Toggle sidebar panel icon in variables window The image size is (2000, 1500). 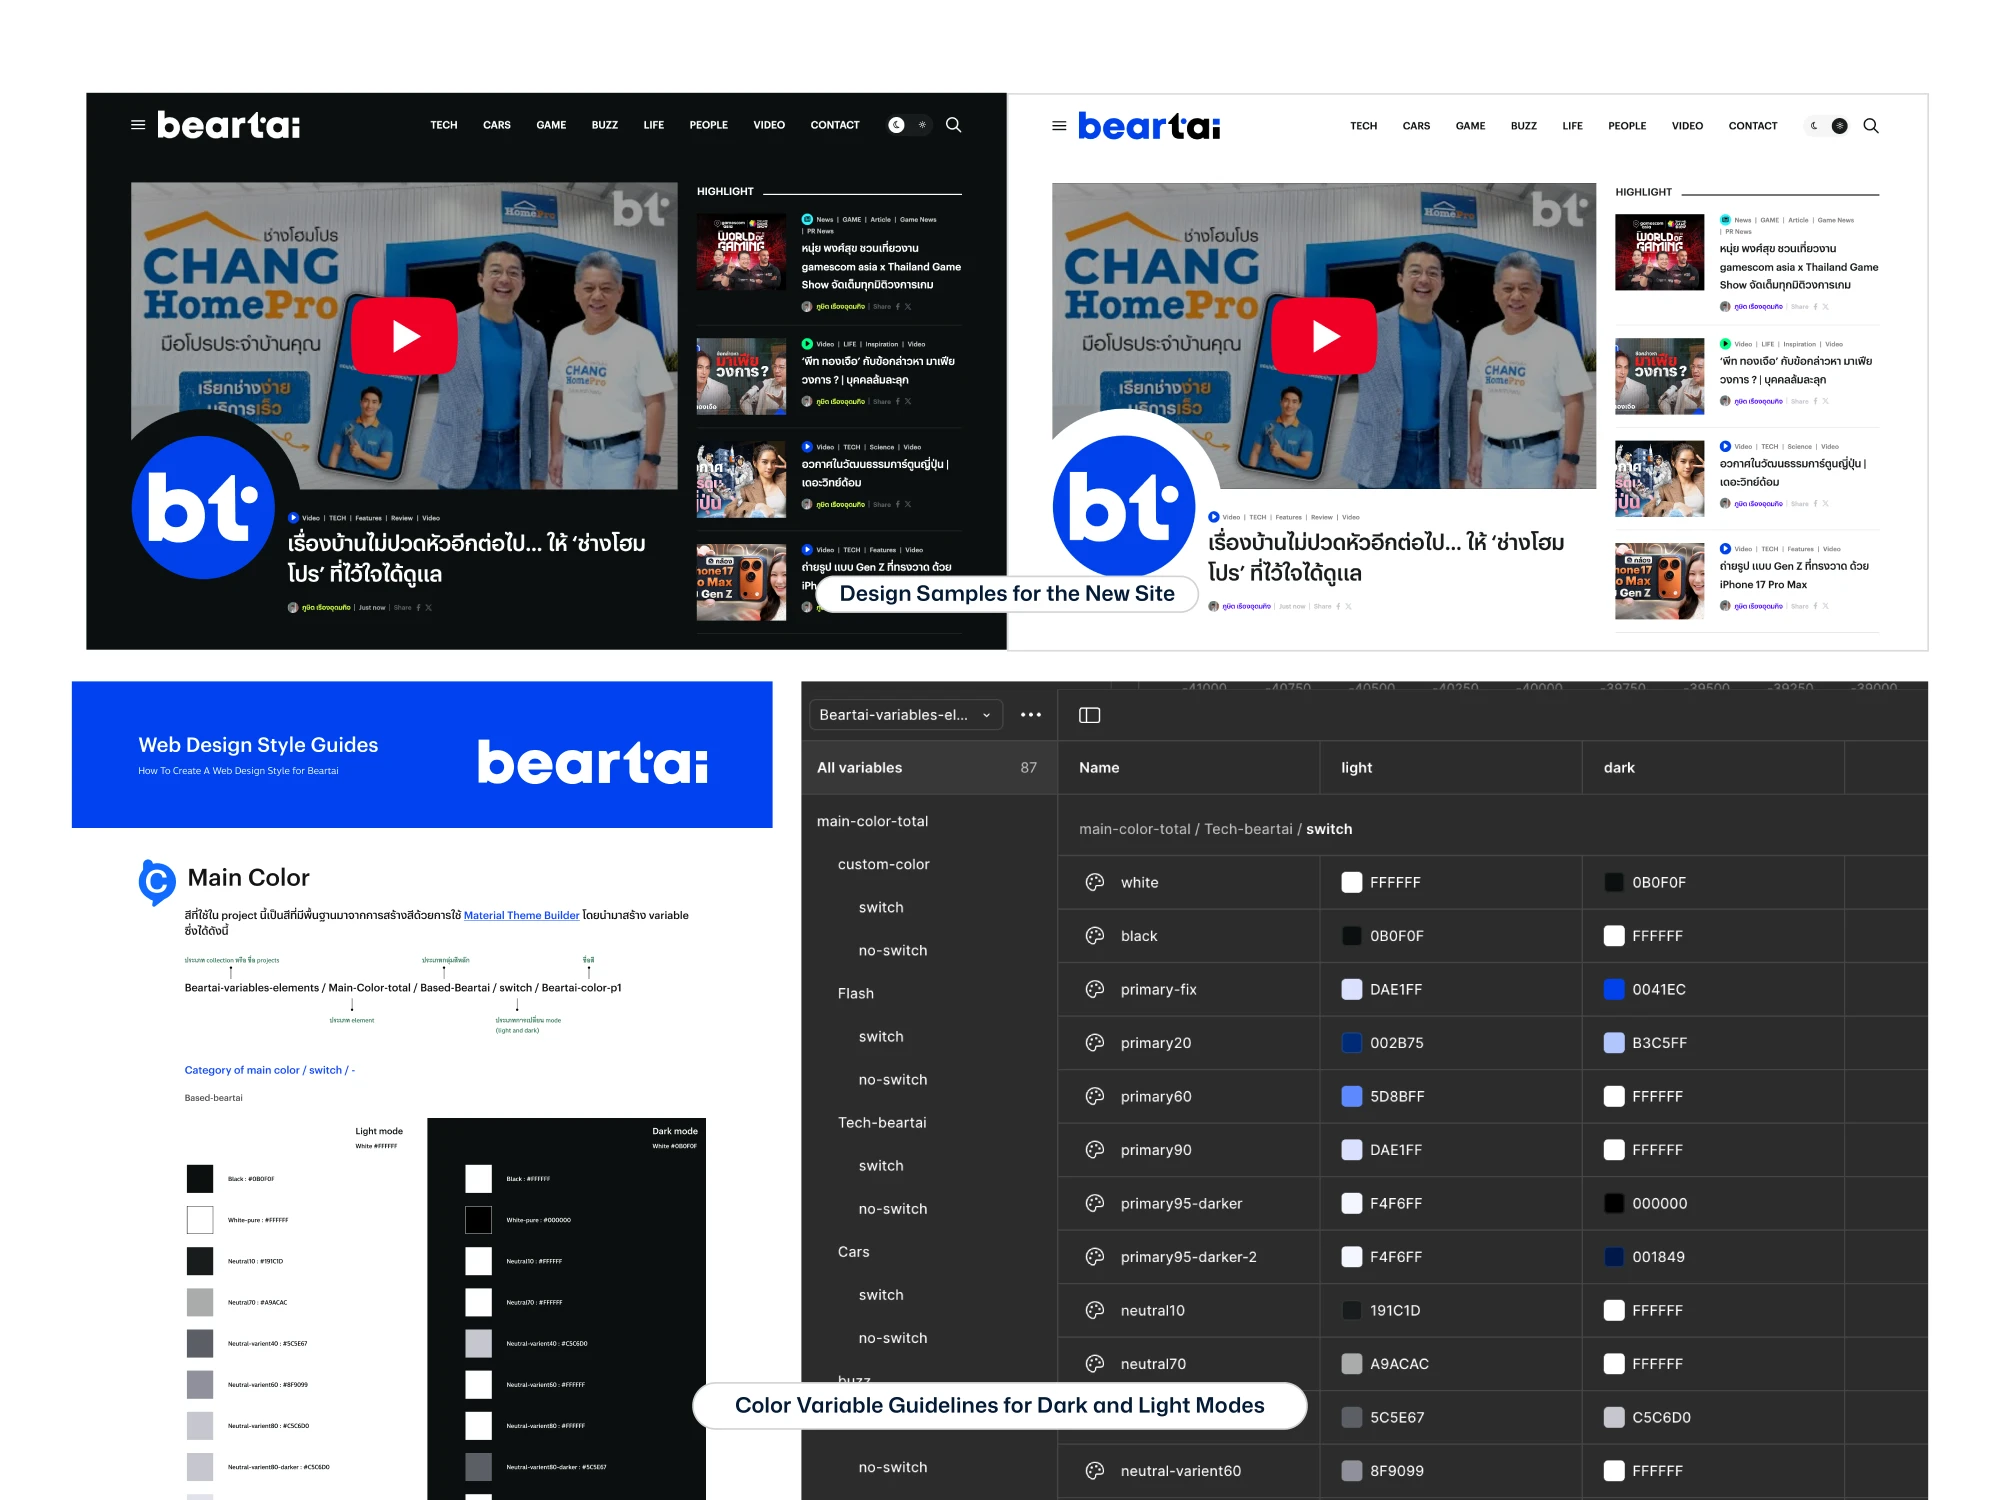1090,715
